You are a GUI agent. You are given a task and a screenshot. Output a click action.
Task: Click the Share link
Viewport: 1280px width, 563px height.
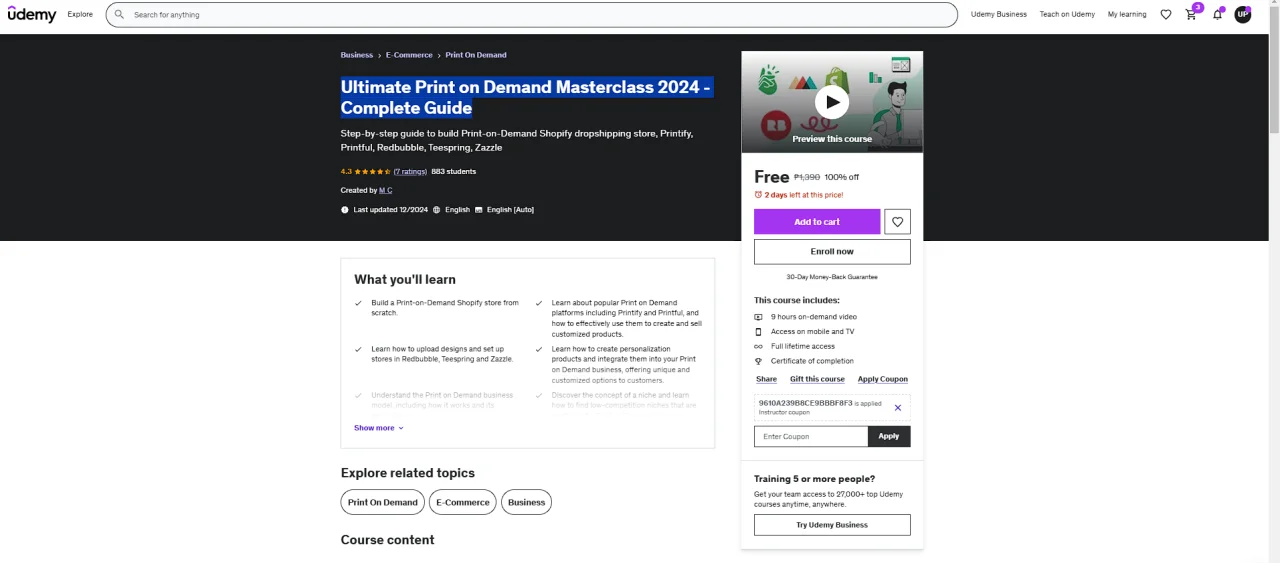pyautogui.click(x=766, y=379)
